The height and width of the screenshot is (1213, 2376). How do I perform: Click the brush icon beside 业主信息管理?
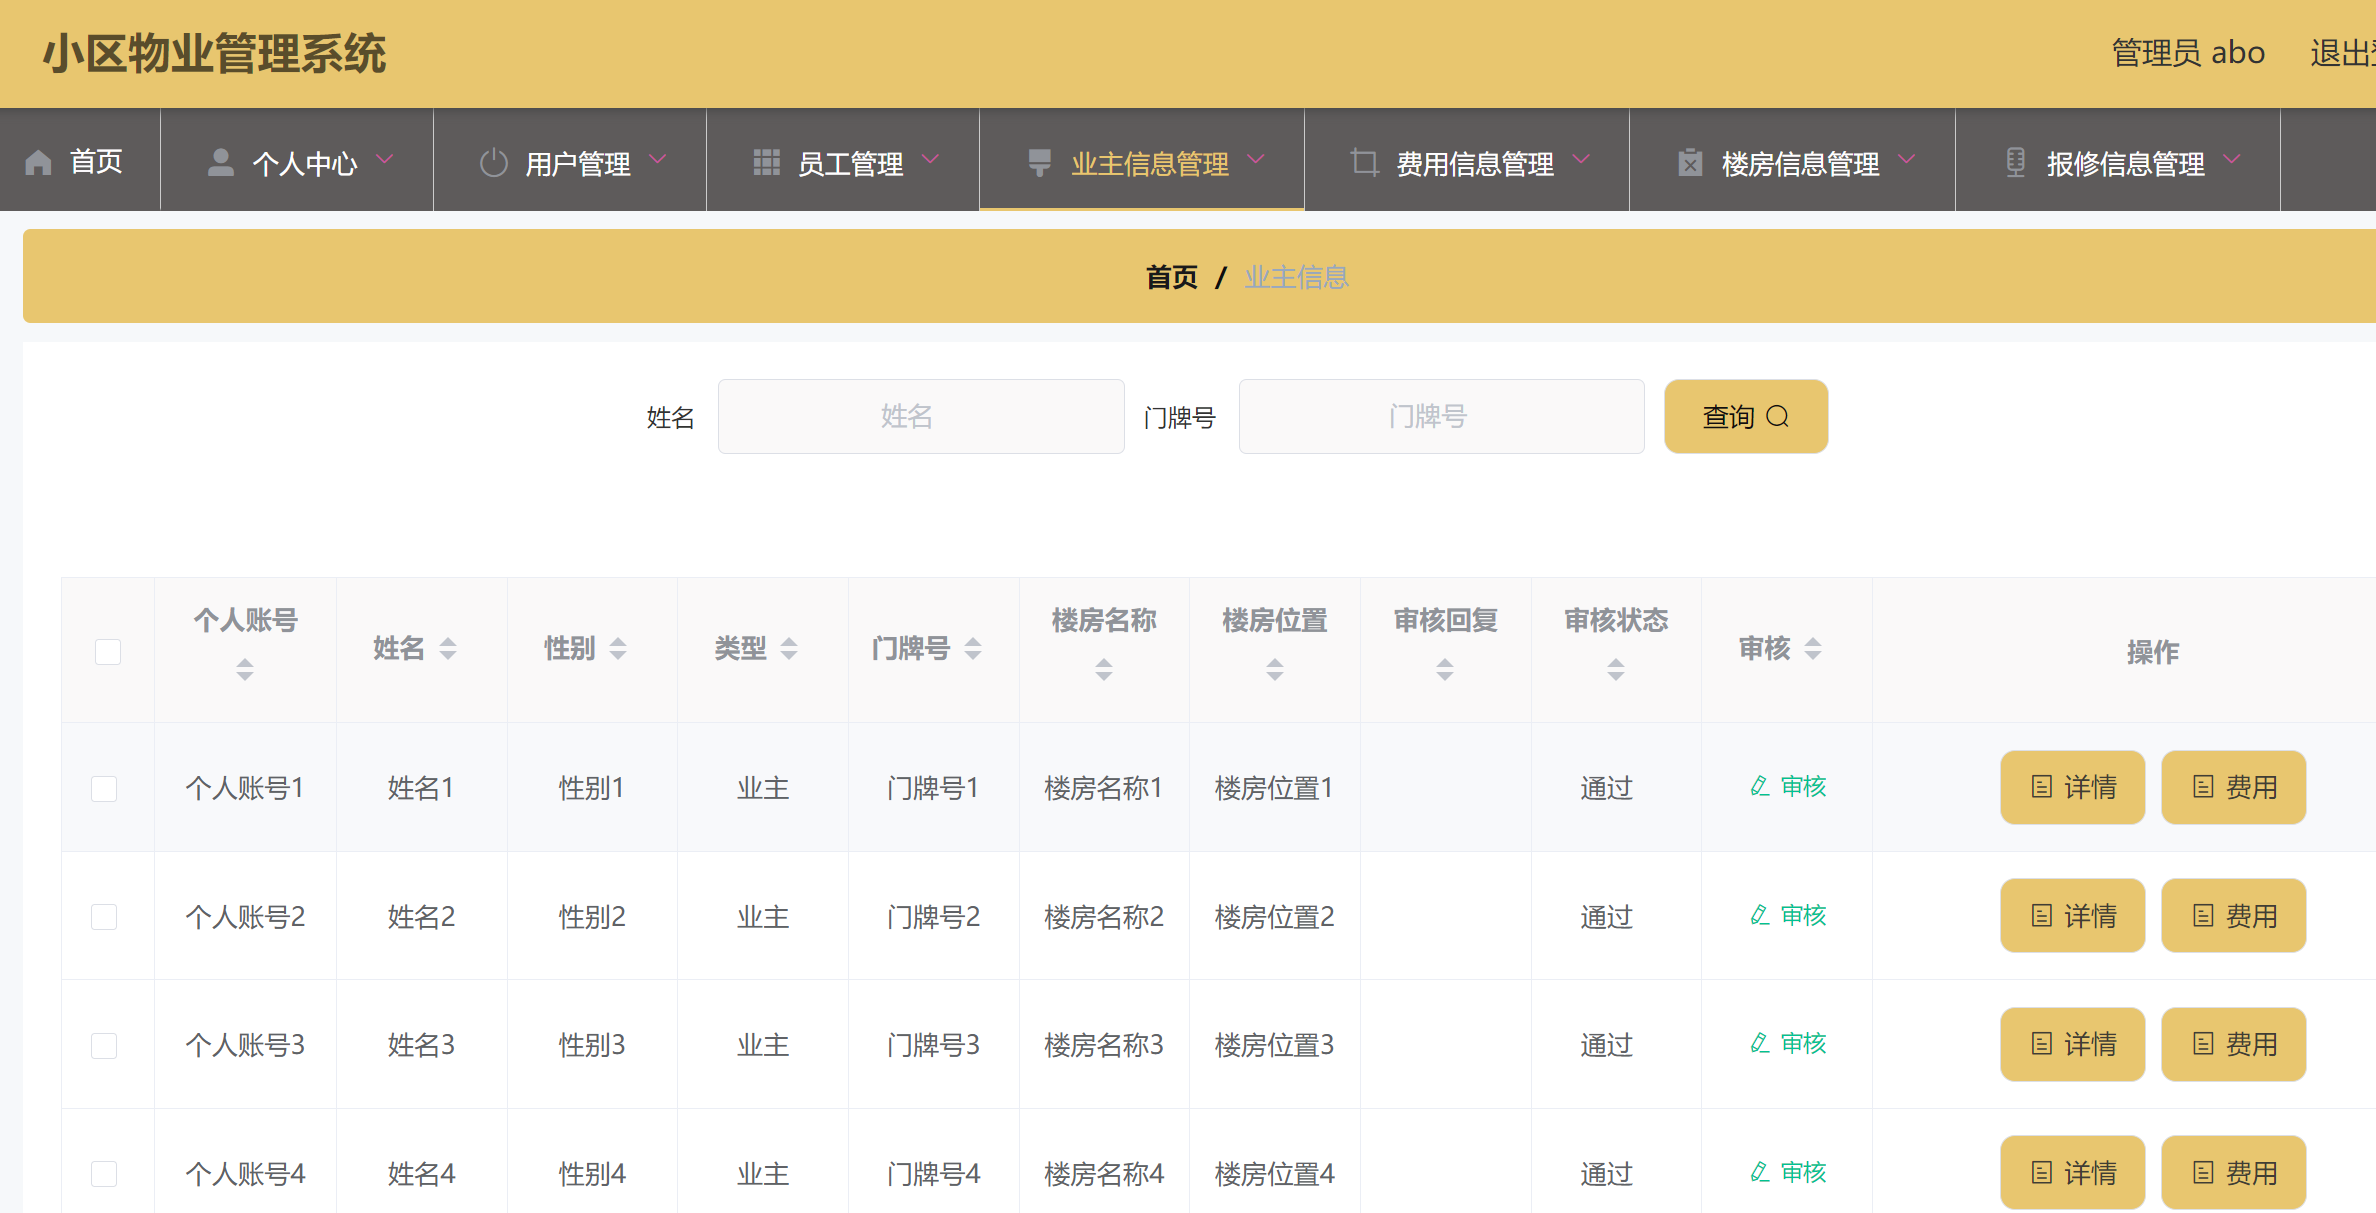point(1040,162)
